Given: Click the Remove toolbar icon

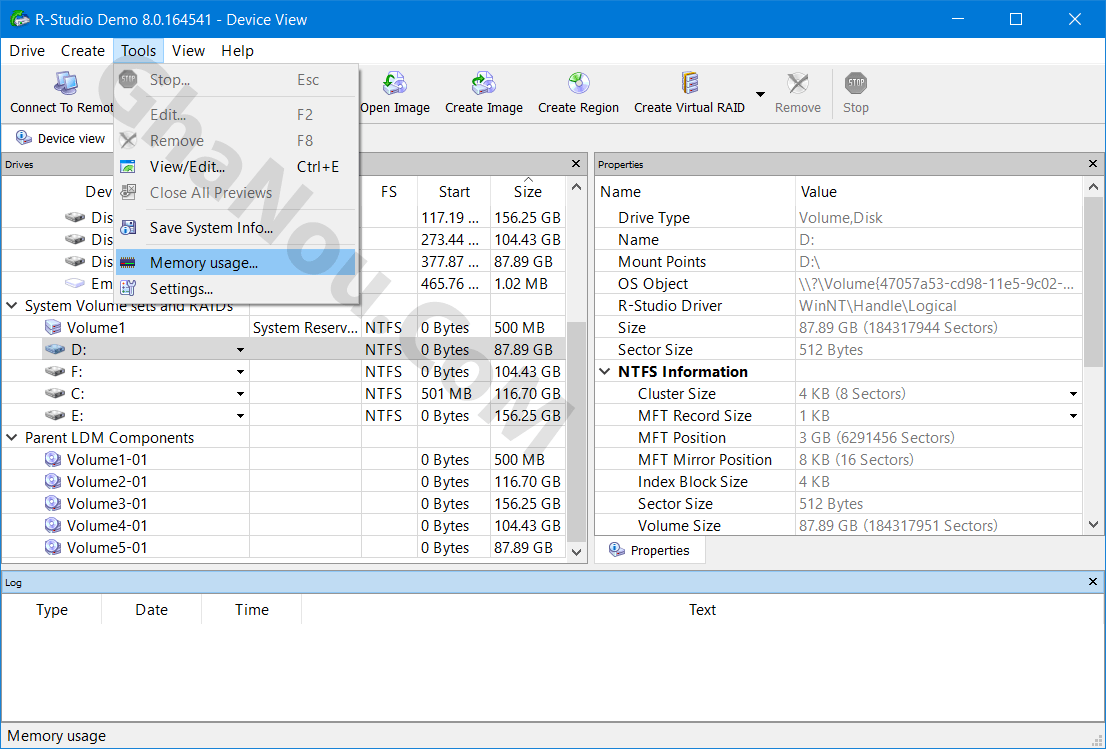Looking at the screenshot, I should point(798,83).
